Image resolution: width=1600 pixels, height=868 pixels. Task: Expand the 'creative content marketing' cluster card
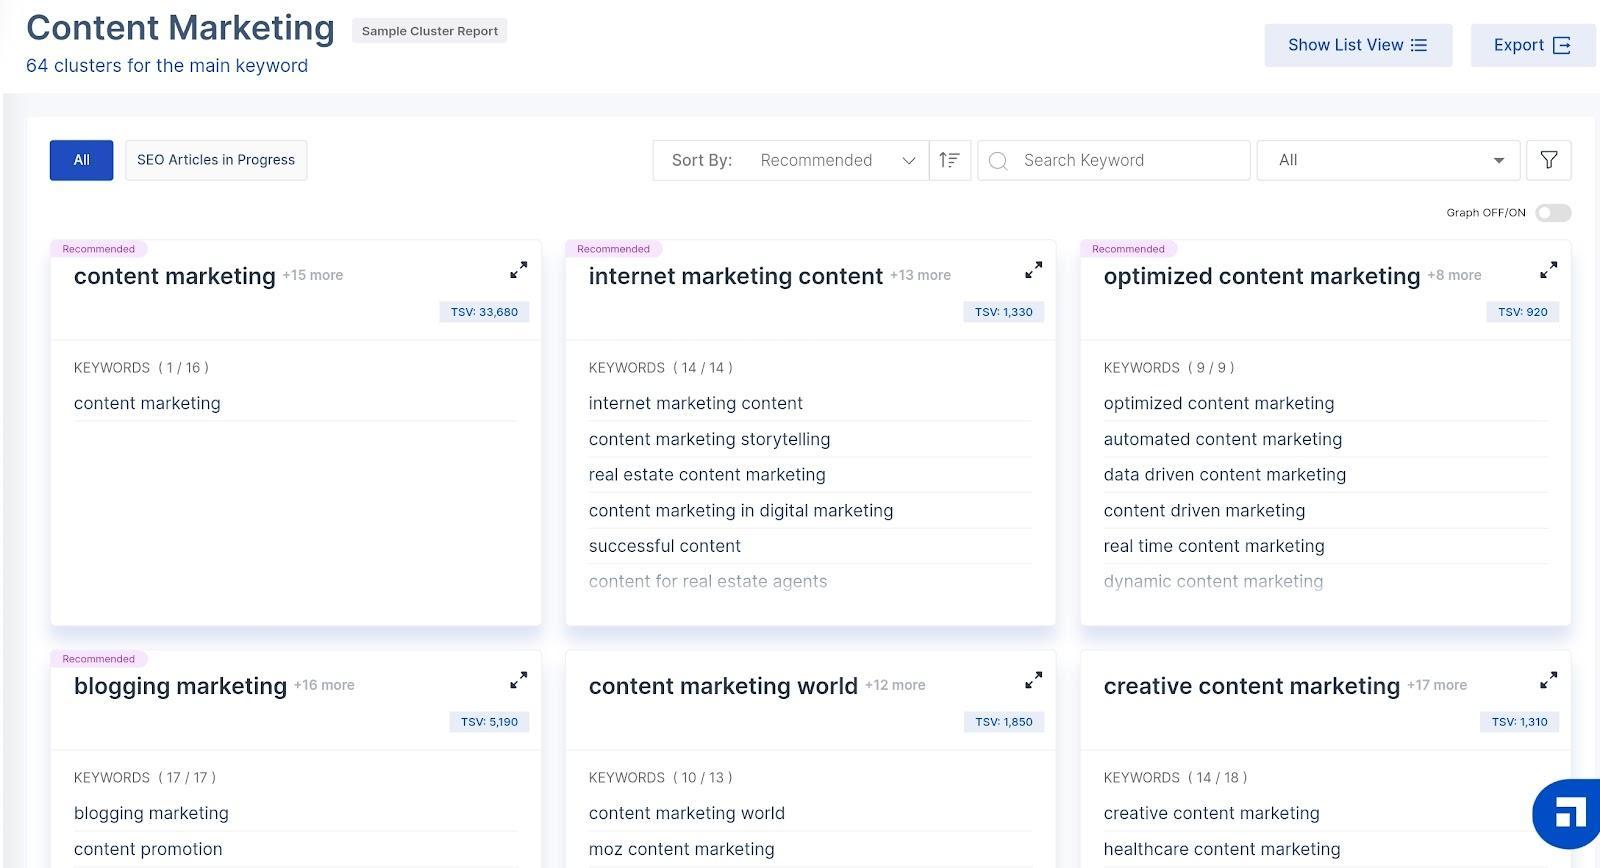tap(1548, 680)
